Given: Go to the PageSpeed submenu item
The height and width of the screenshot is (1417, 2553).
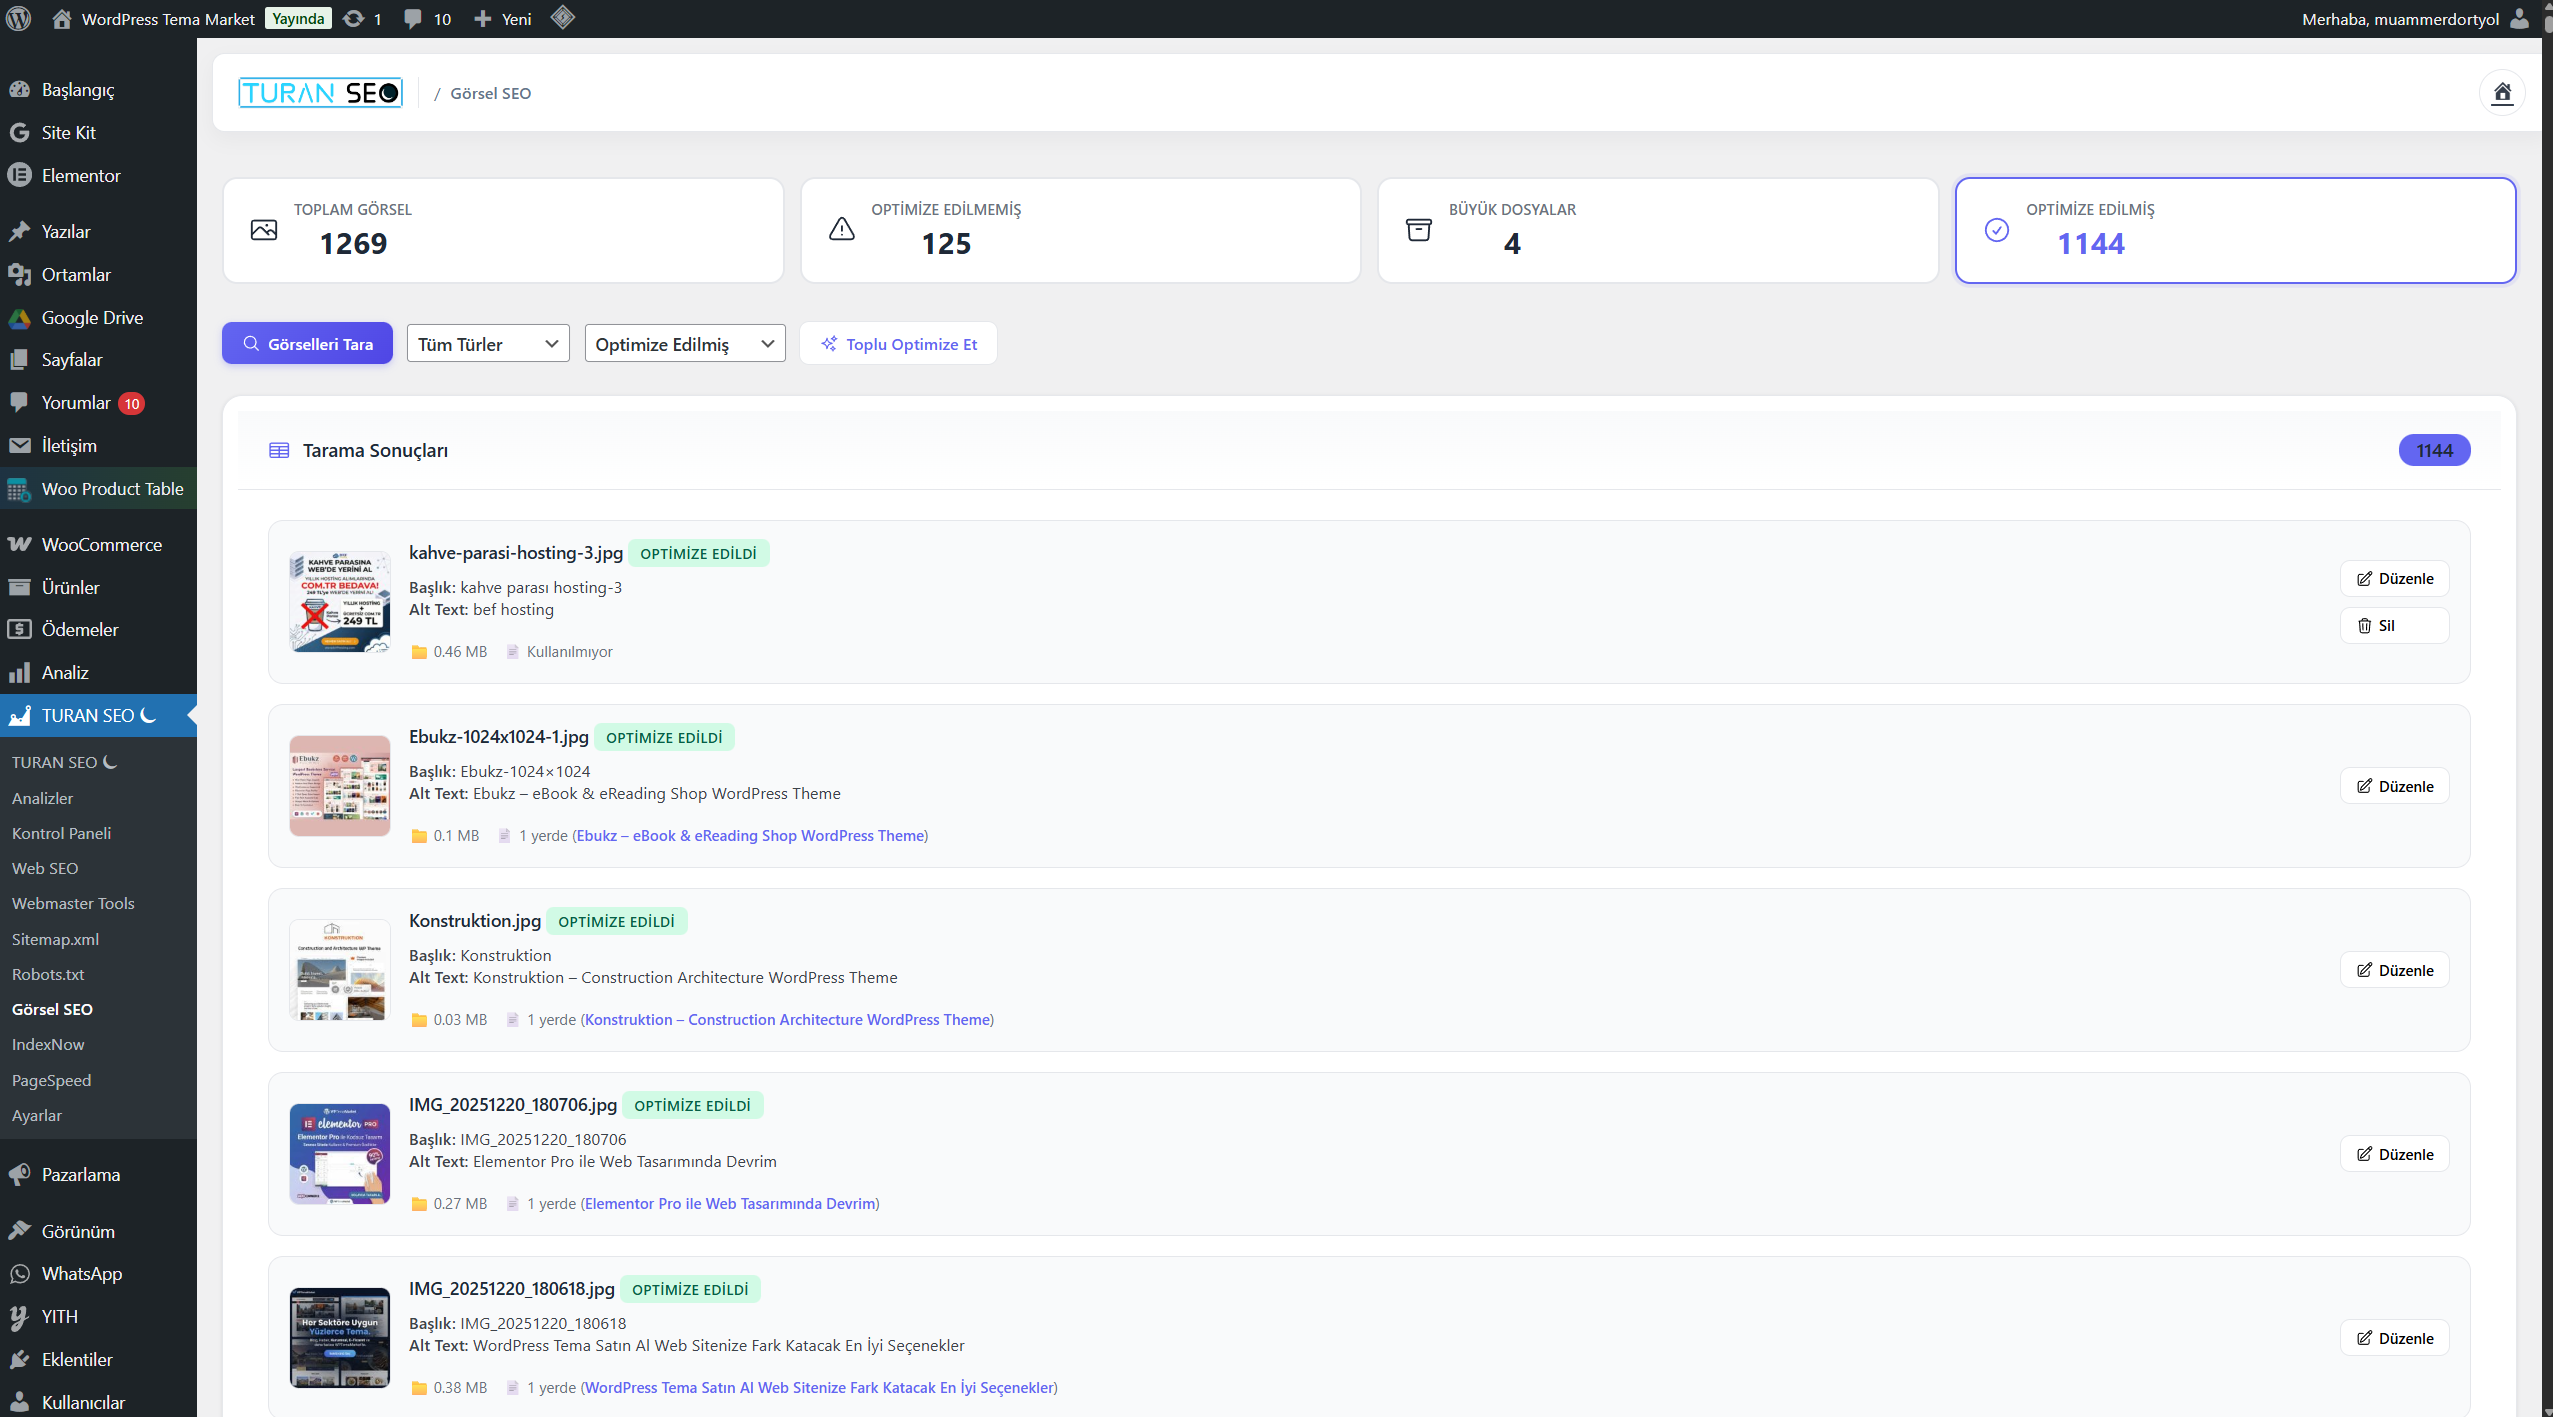Looking at the screenshot, I should click(51, 1080).
